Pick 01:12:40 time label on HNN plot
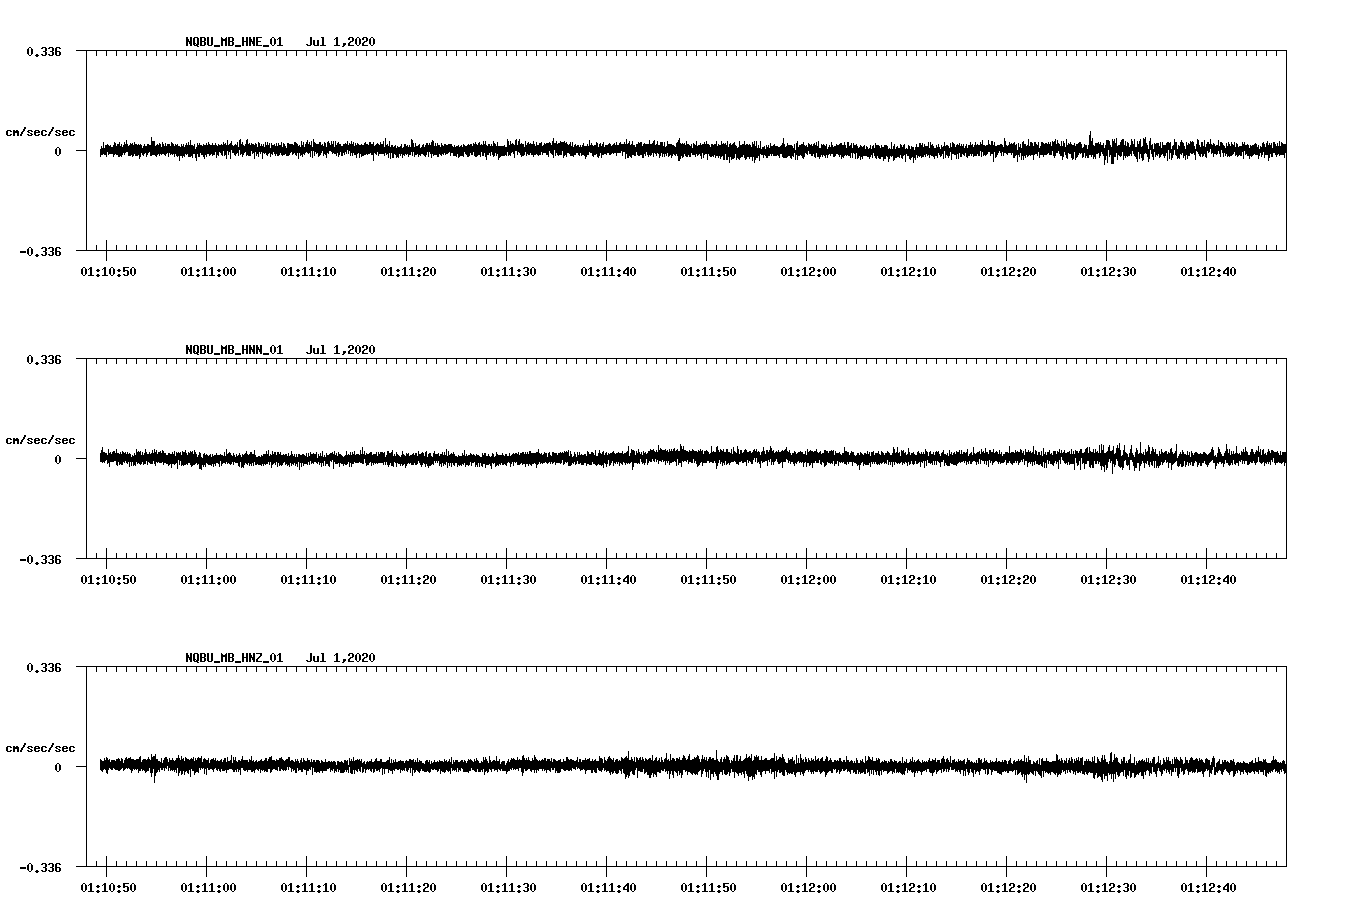1358x924 pixels. pos(1208,580)
